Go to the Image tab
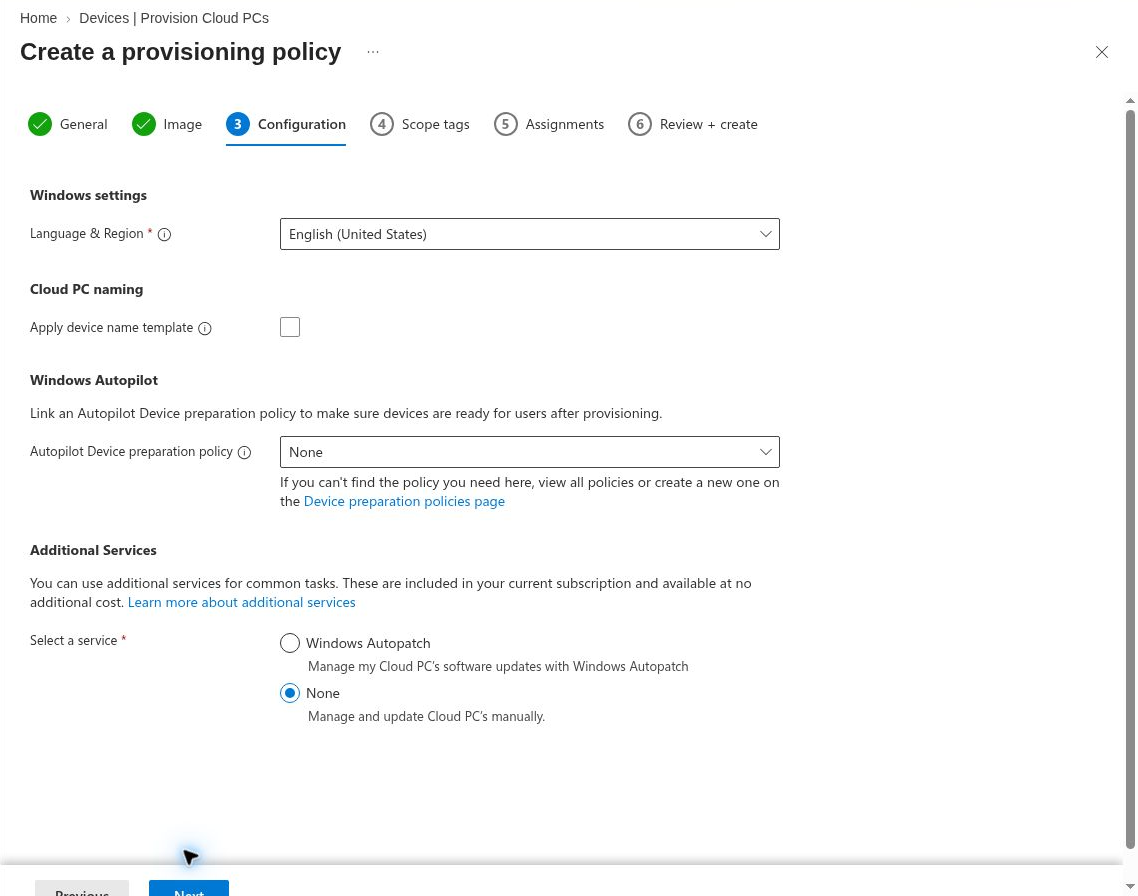1138x896 pixels. [x=182, y=124]
